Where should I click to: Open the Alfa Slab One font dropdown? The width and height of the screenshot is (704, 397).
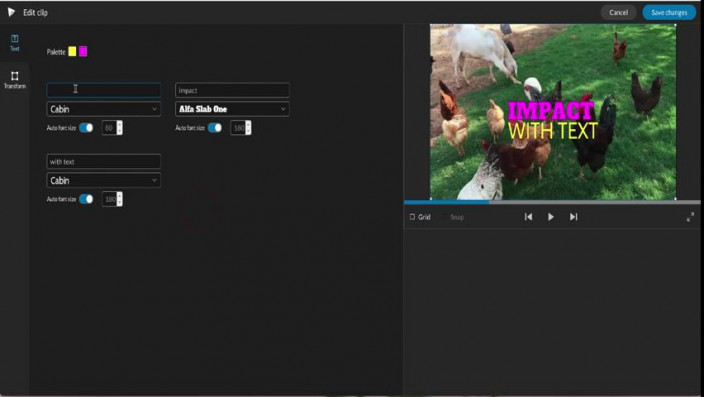click(x=232, y=109)
